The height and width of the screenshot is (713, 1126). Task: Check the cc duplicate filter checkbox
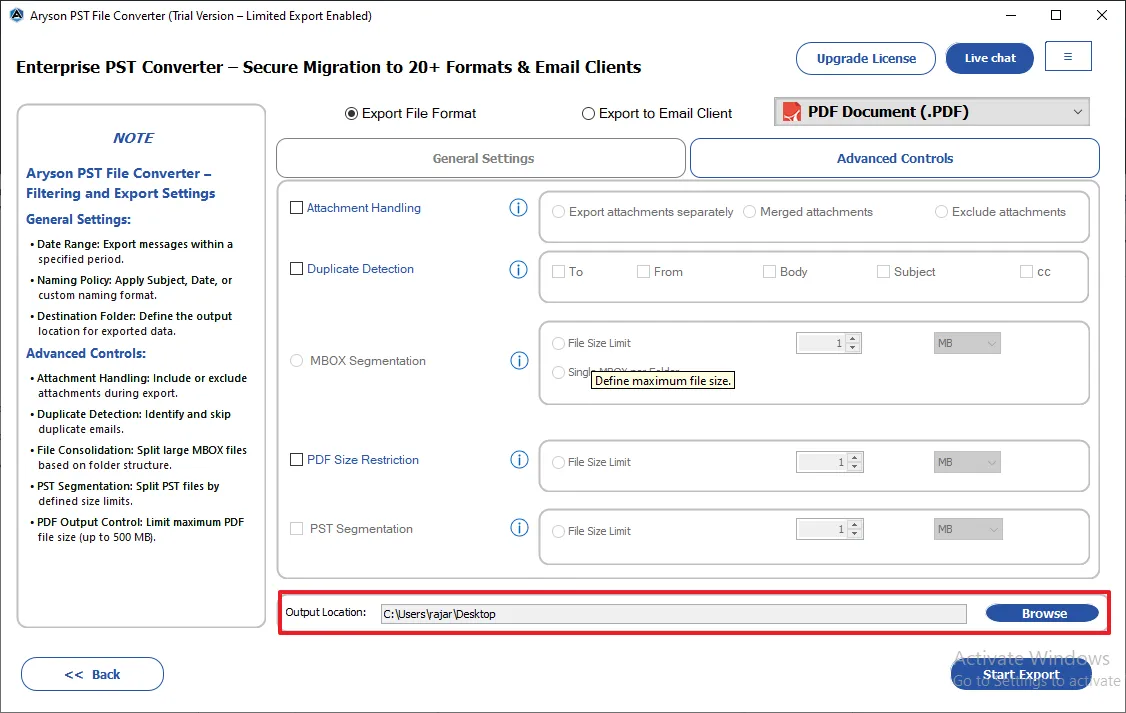1026,271
